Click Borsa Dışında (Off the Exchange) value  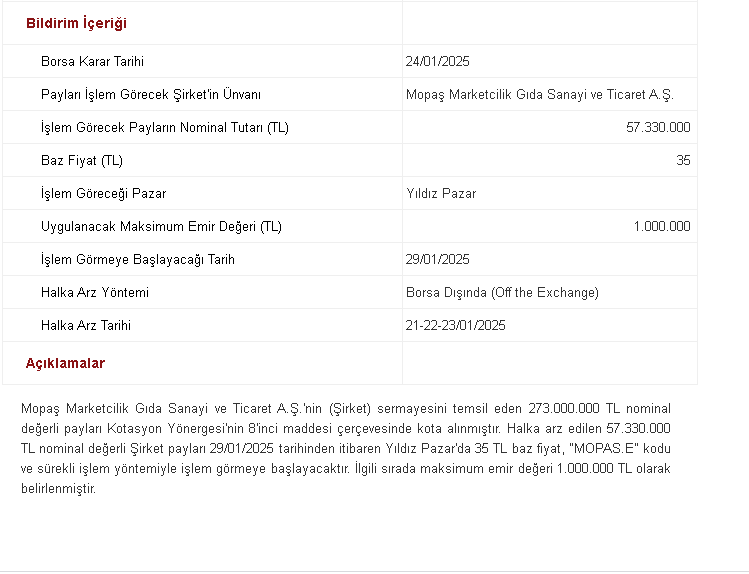(502, 292)
